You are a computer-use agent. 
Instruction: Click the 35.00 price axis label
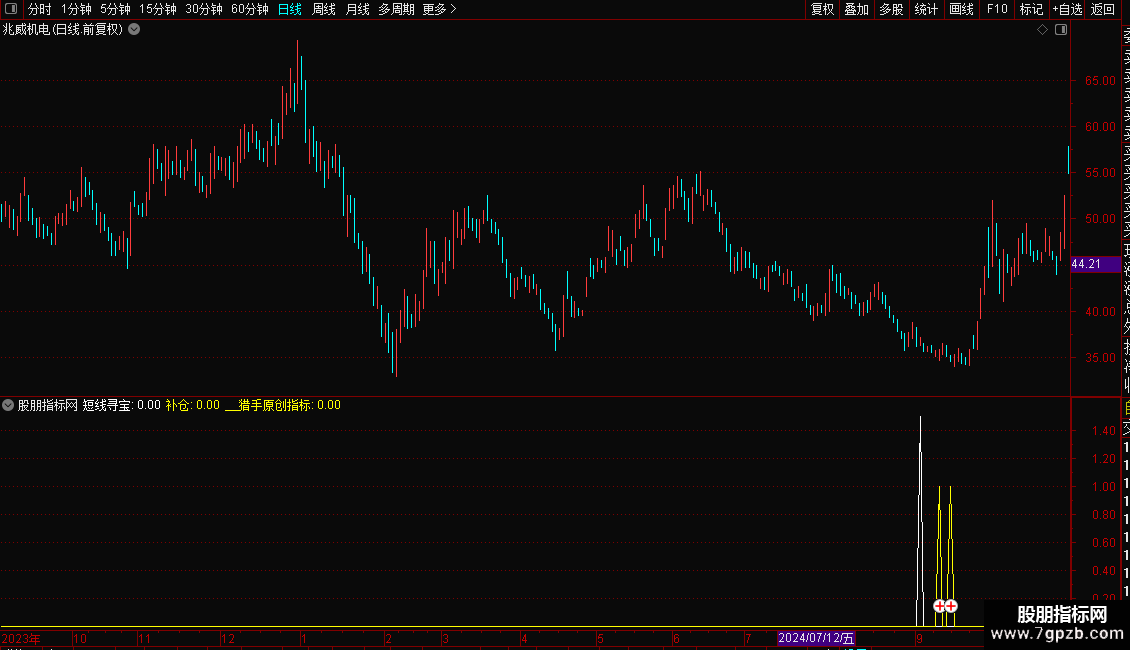1100,357
